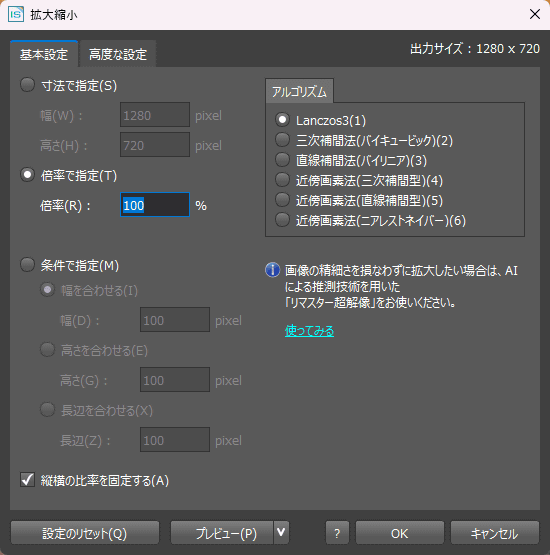Click the アルゴリズム tab header
Image resolution: width=550 pixels, height=555 pixels.
pyautogui.click(x=299, y=92)
